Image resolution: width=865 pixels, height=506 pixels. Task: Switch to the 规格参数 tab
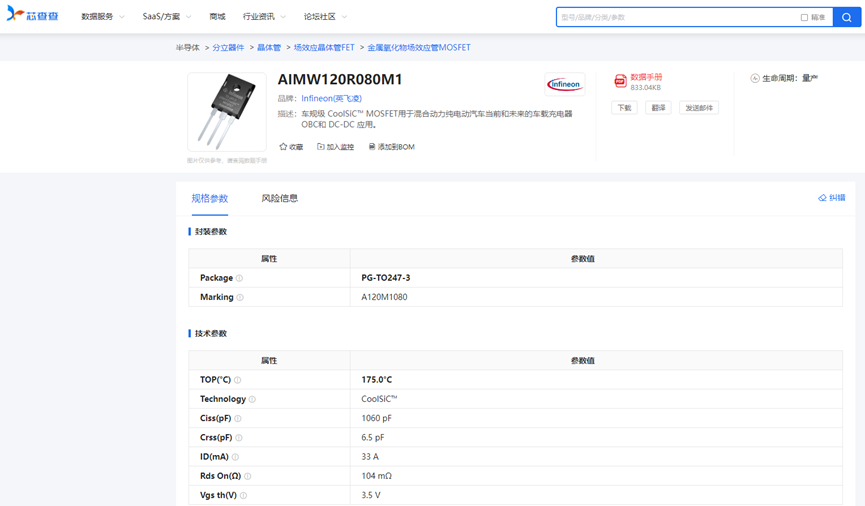(x=210, y=199)
